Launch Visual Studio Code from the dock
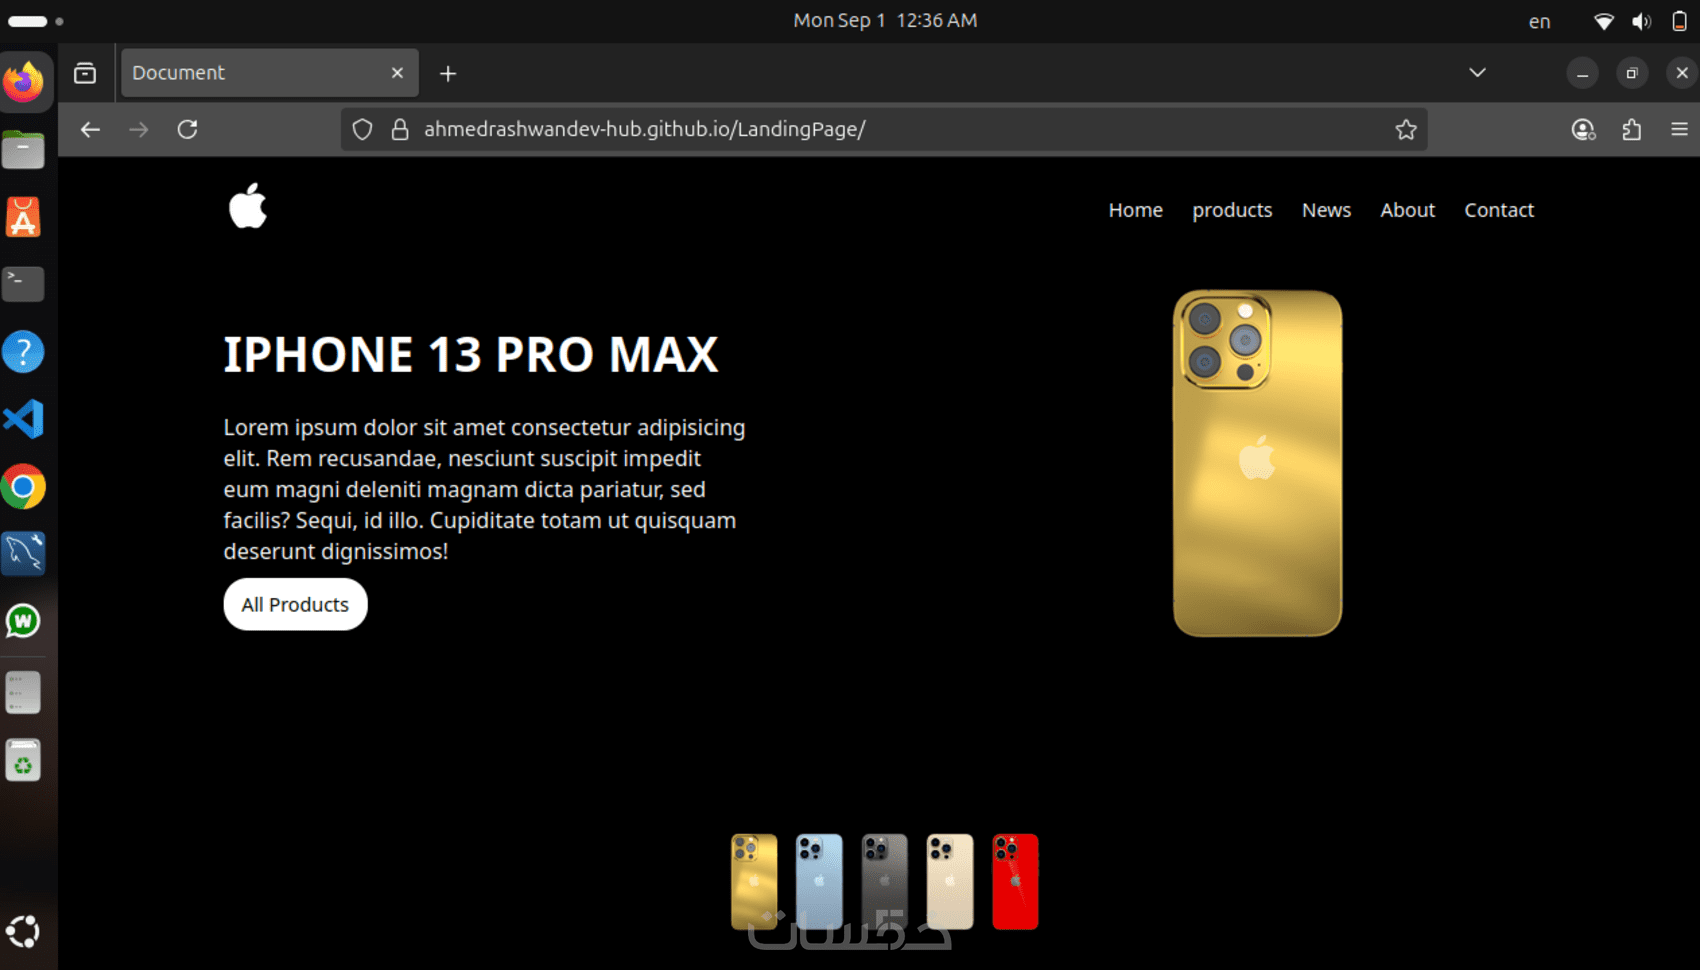This screenshot has width=1700, height=970. [24, 419]
